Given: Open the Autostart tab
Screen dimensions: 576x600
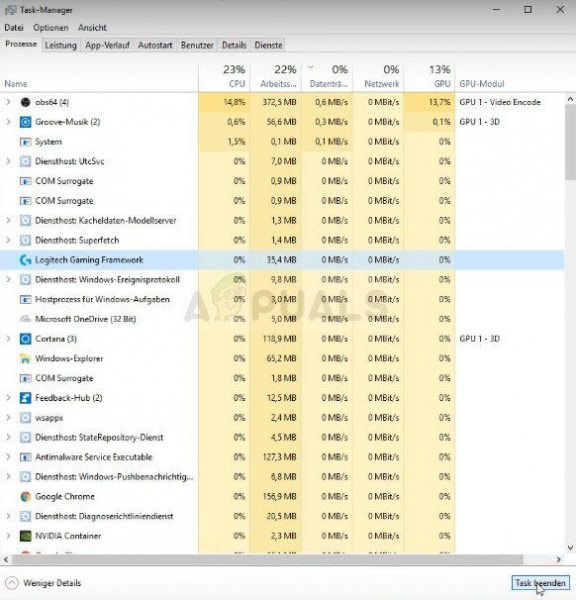Looking at the screenshot, I should click(x=155, y=45).
